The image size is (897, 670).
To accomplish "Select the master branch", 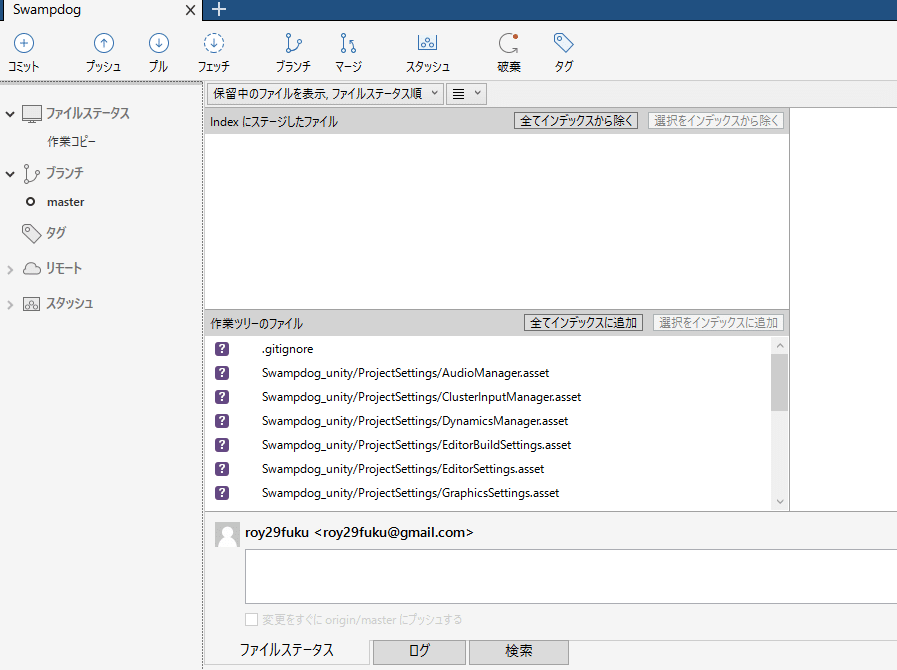I will [65, 202].
